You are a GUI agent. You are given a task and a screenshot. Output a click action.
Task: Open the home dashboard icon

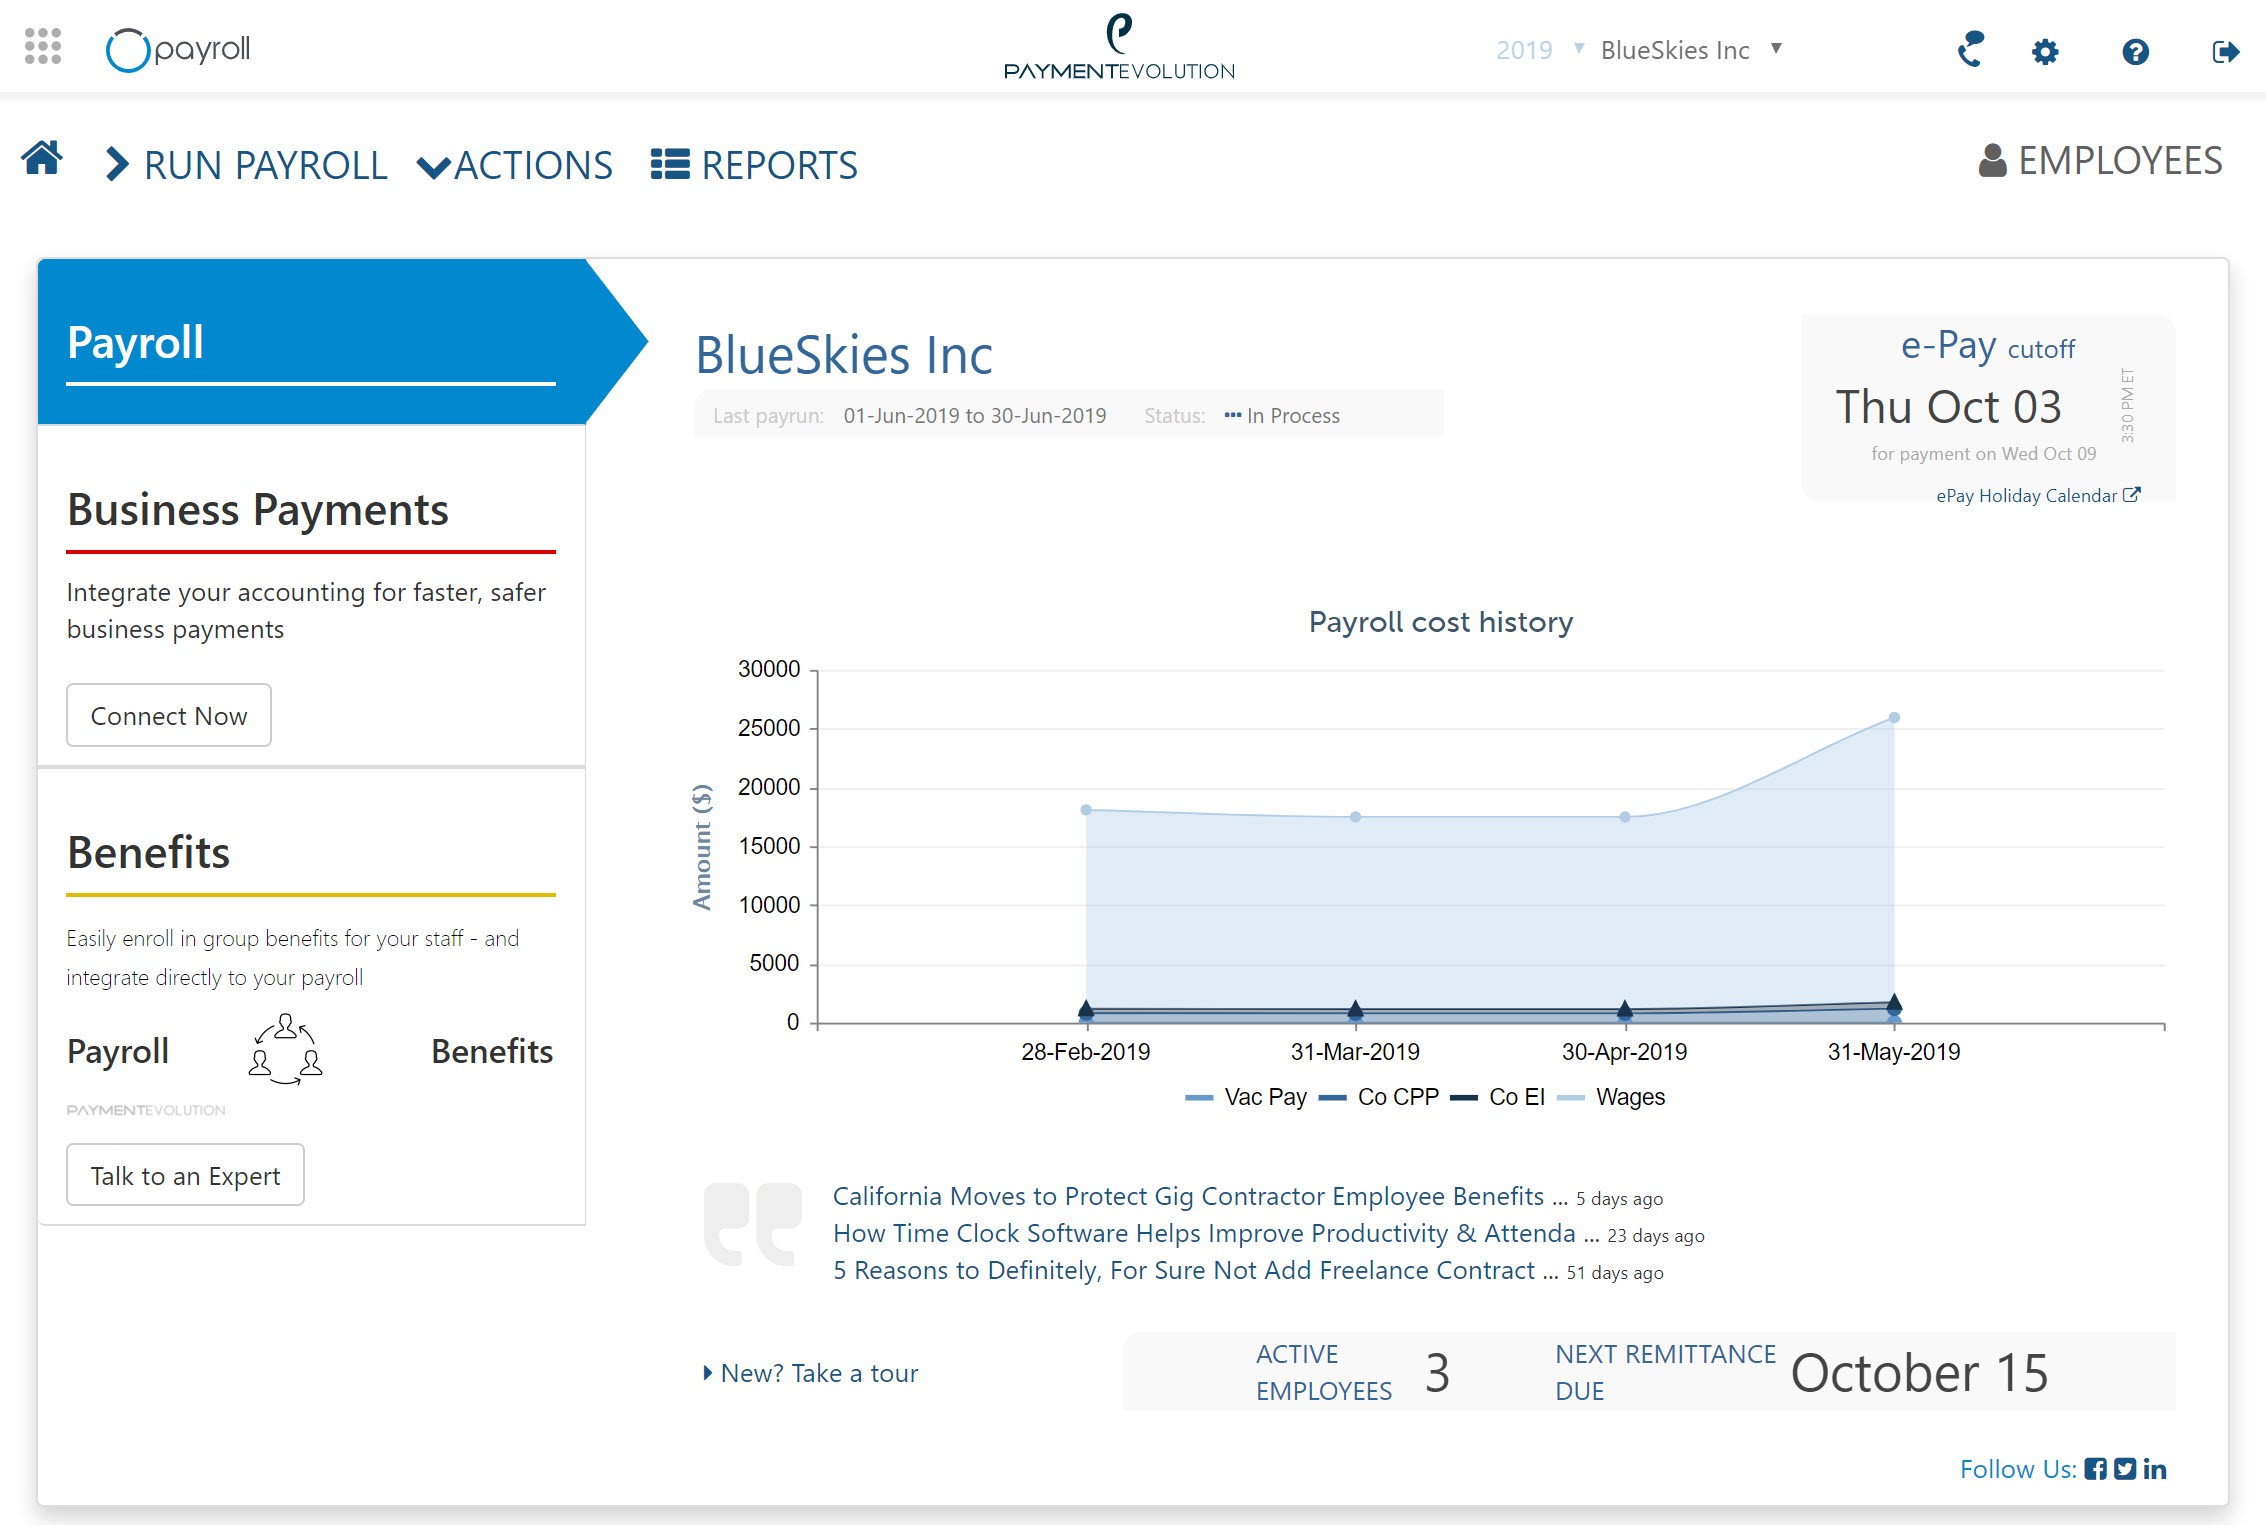click(x=42, y=160)
